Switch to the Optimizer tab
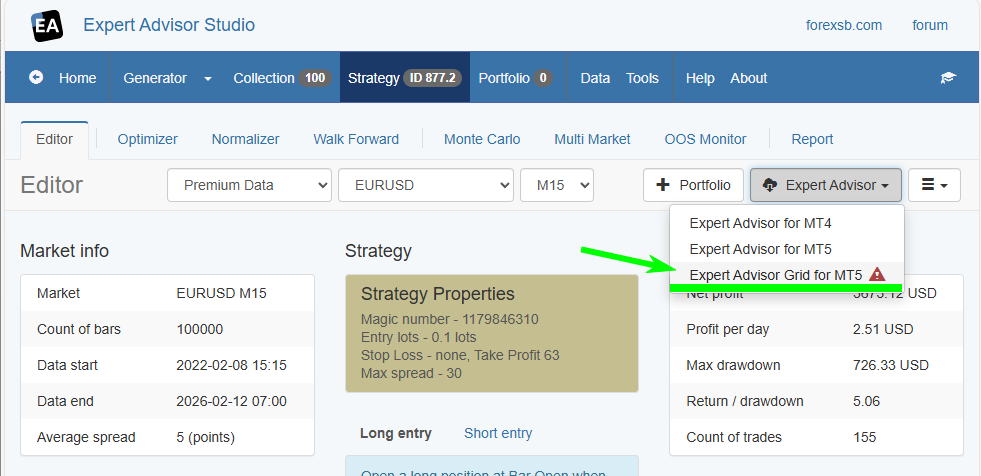Image resolution: width=981 pixels, height=476 pixels. (147, 139)
